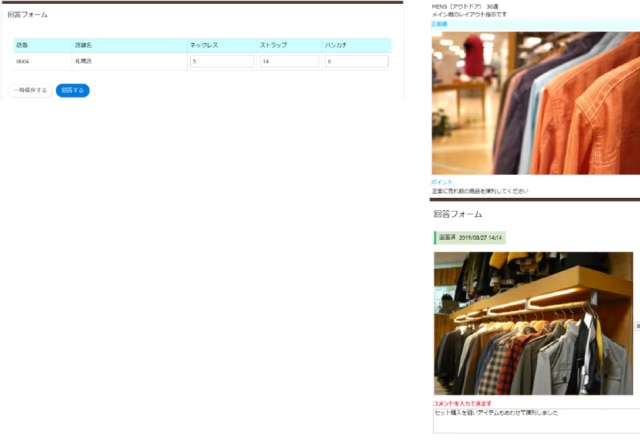Click the 正面棚 section label
The width and height of the screenshot is (640, 440).
coord(440,24)
